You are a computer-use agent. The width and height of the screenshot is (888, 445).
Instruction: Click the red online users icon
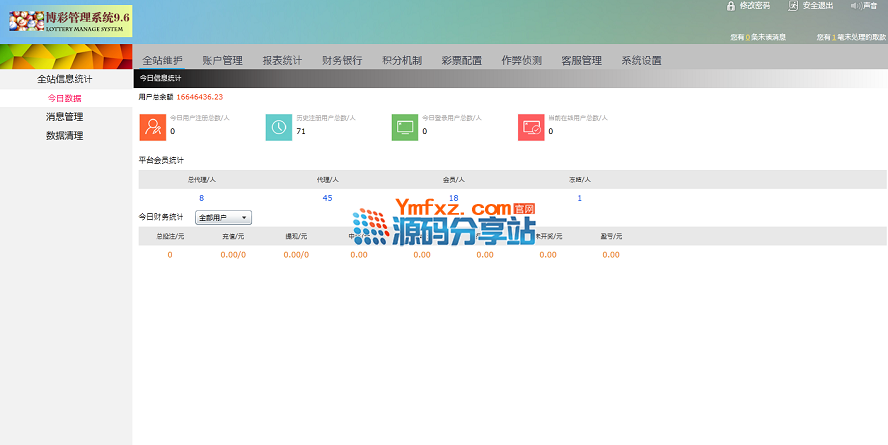[x=531, y=127]
